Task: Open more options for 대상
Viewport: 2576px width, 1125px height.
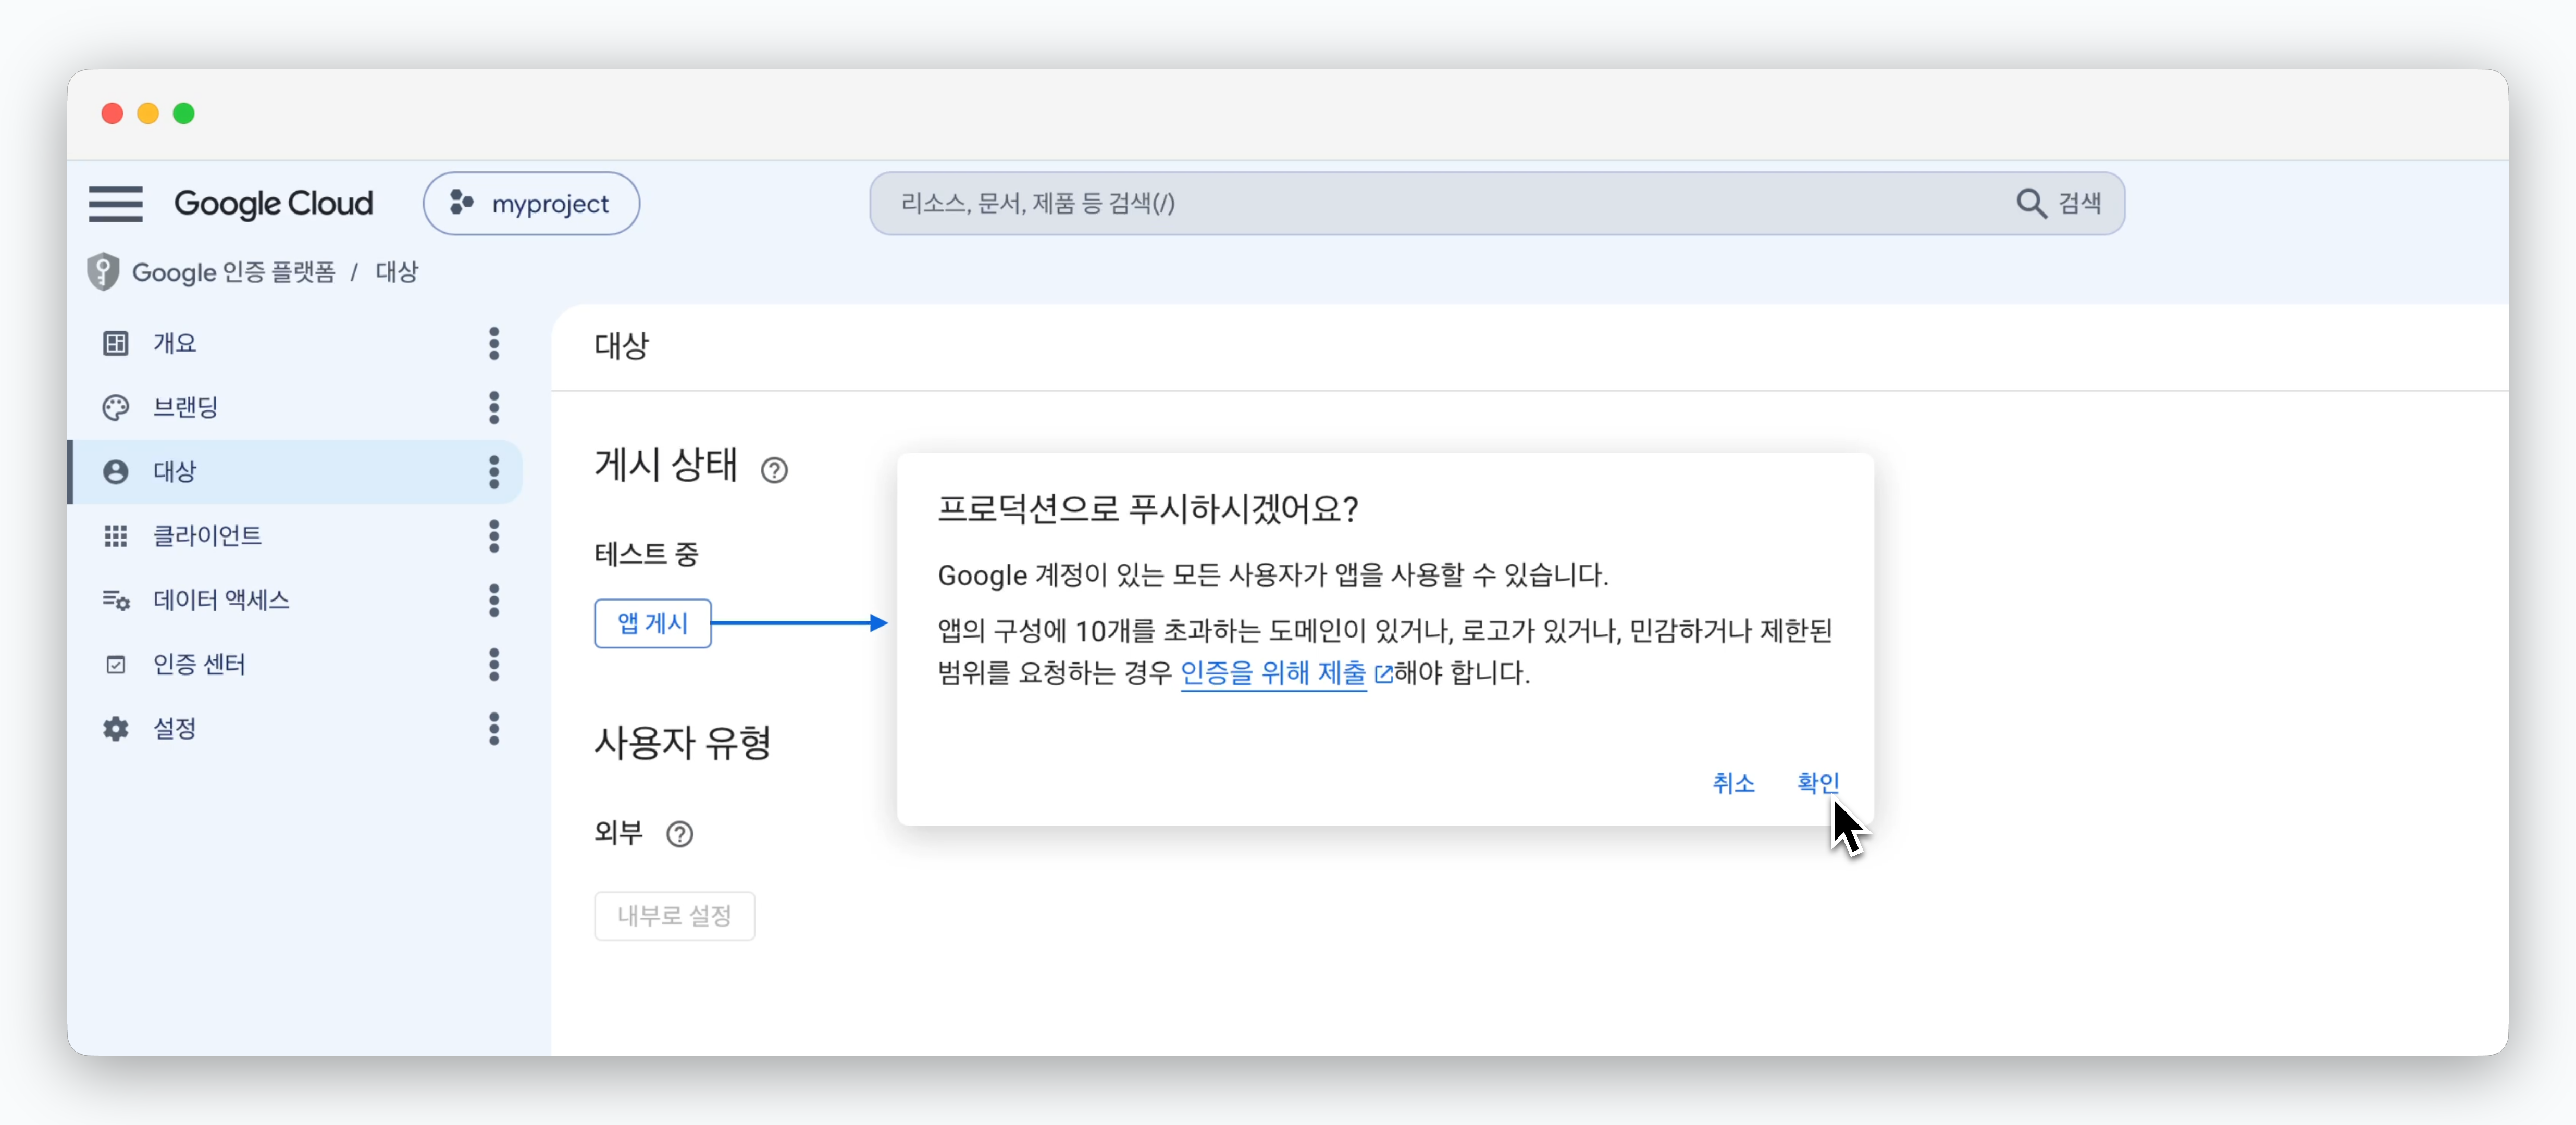Action: tap(494, 472)
